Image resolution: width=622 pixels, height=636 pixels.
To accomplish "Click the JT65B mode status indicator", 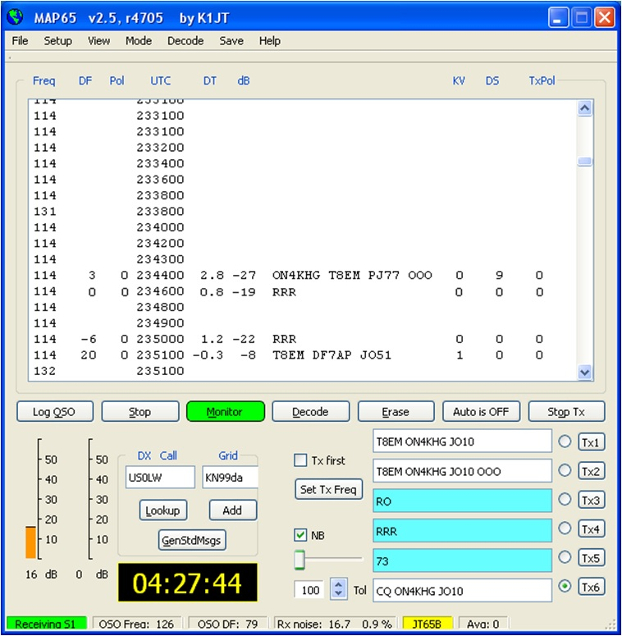I will pyautogui.click(x=427, y=623).
